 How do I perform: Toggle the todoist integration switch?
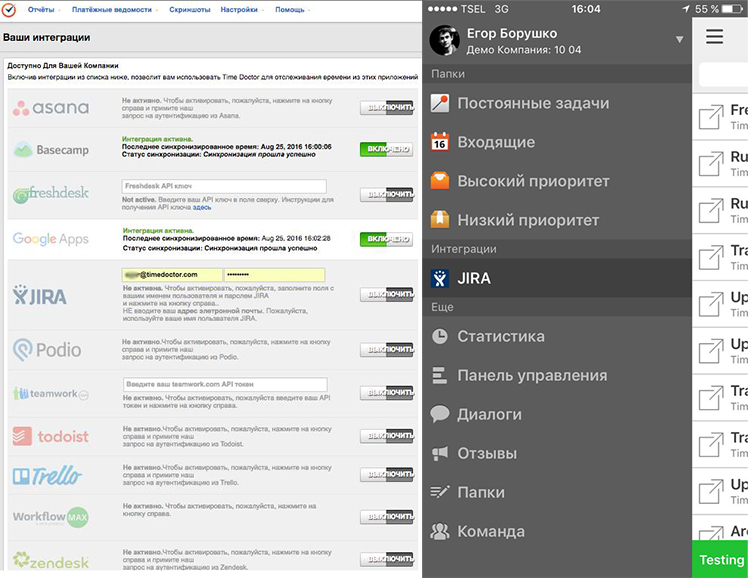pos(387,435)
